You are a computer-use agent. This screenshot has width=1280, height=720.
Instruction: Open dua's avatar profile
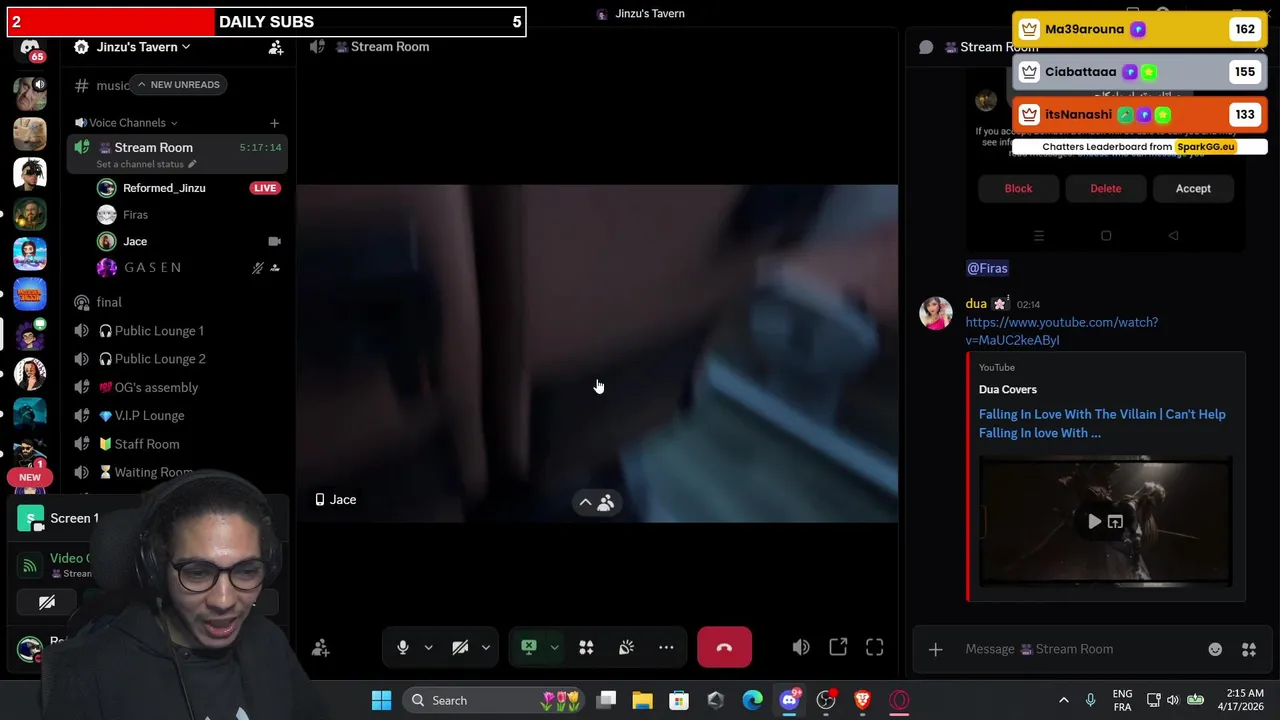click(x=936, y=313)
